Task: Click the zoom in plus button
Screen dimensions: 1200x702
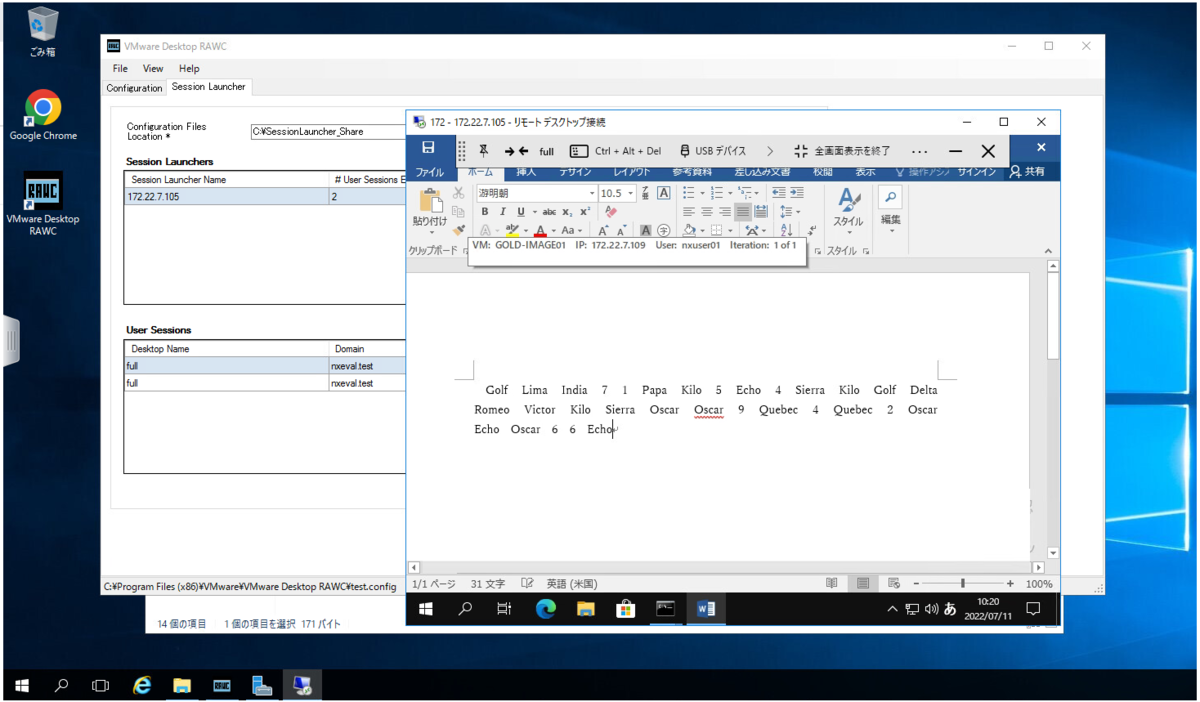Action: click(x=1010, y=583)
